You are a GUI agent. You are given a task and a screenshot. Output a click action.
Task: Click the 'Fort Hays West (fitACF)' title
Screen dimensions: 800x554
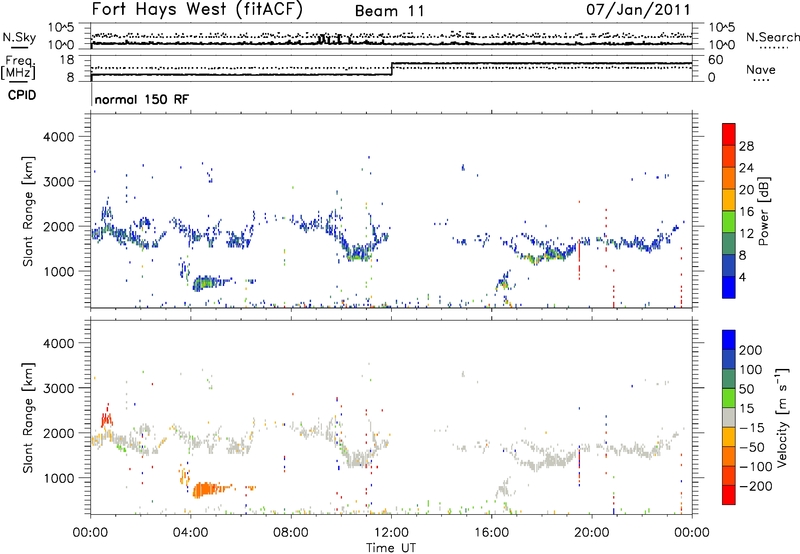197,10
